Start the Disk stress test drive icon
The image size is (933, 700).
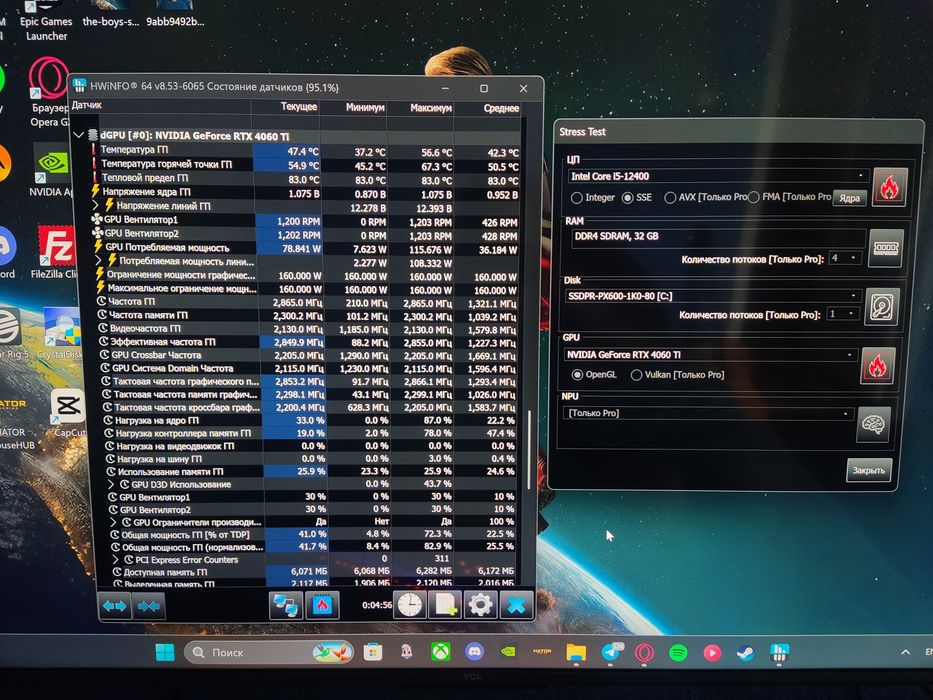(x=881, y=307)
